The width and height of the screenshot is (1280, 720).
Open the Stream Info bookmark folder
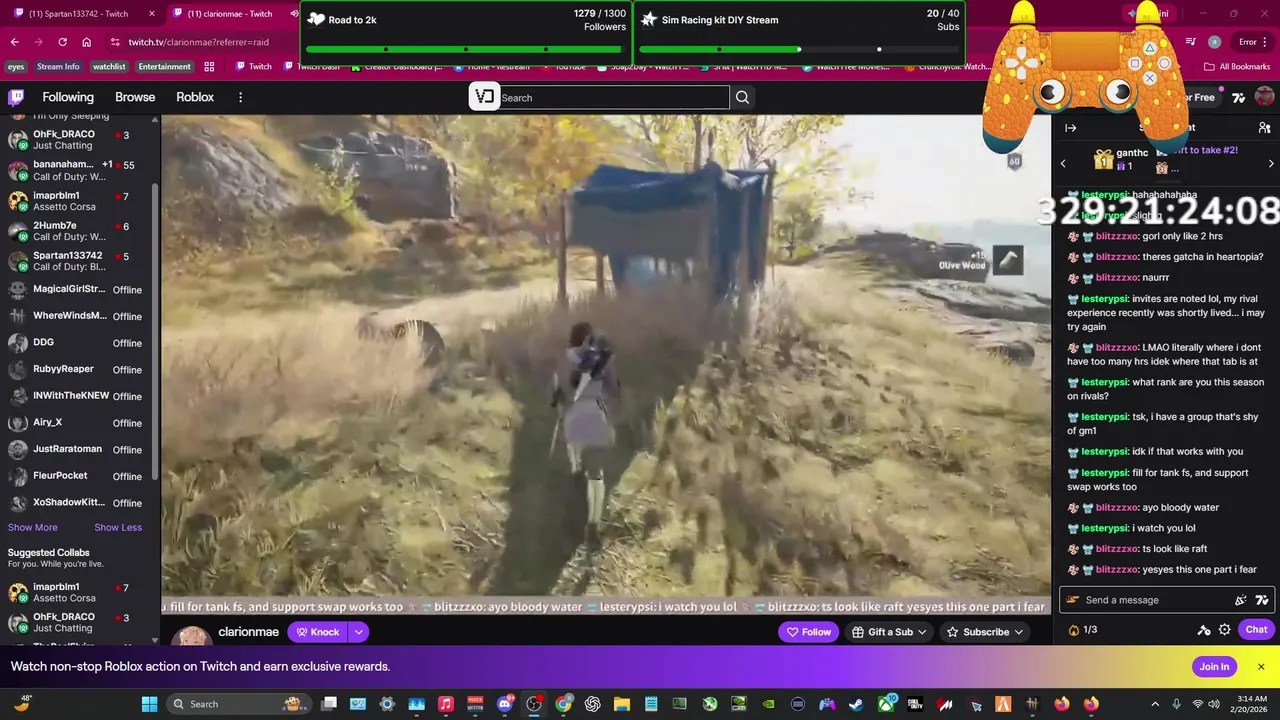coord(58,67)
